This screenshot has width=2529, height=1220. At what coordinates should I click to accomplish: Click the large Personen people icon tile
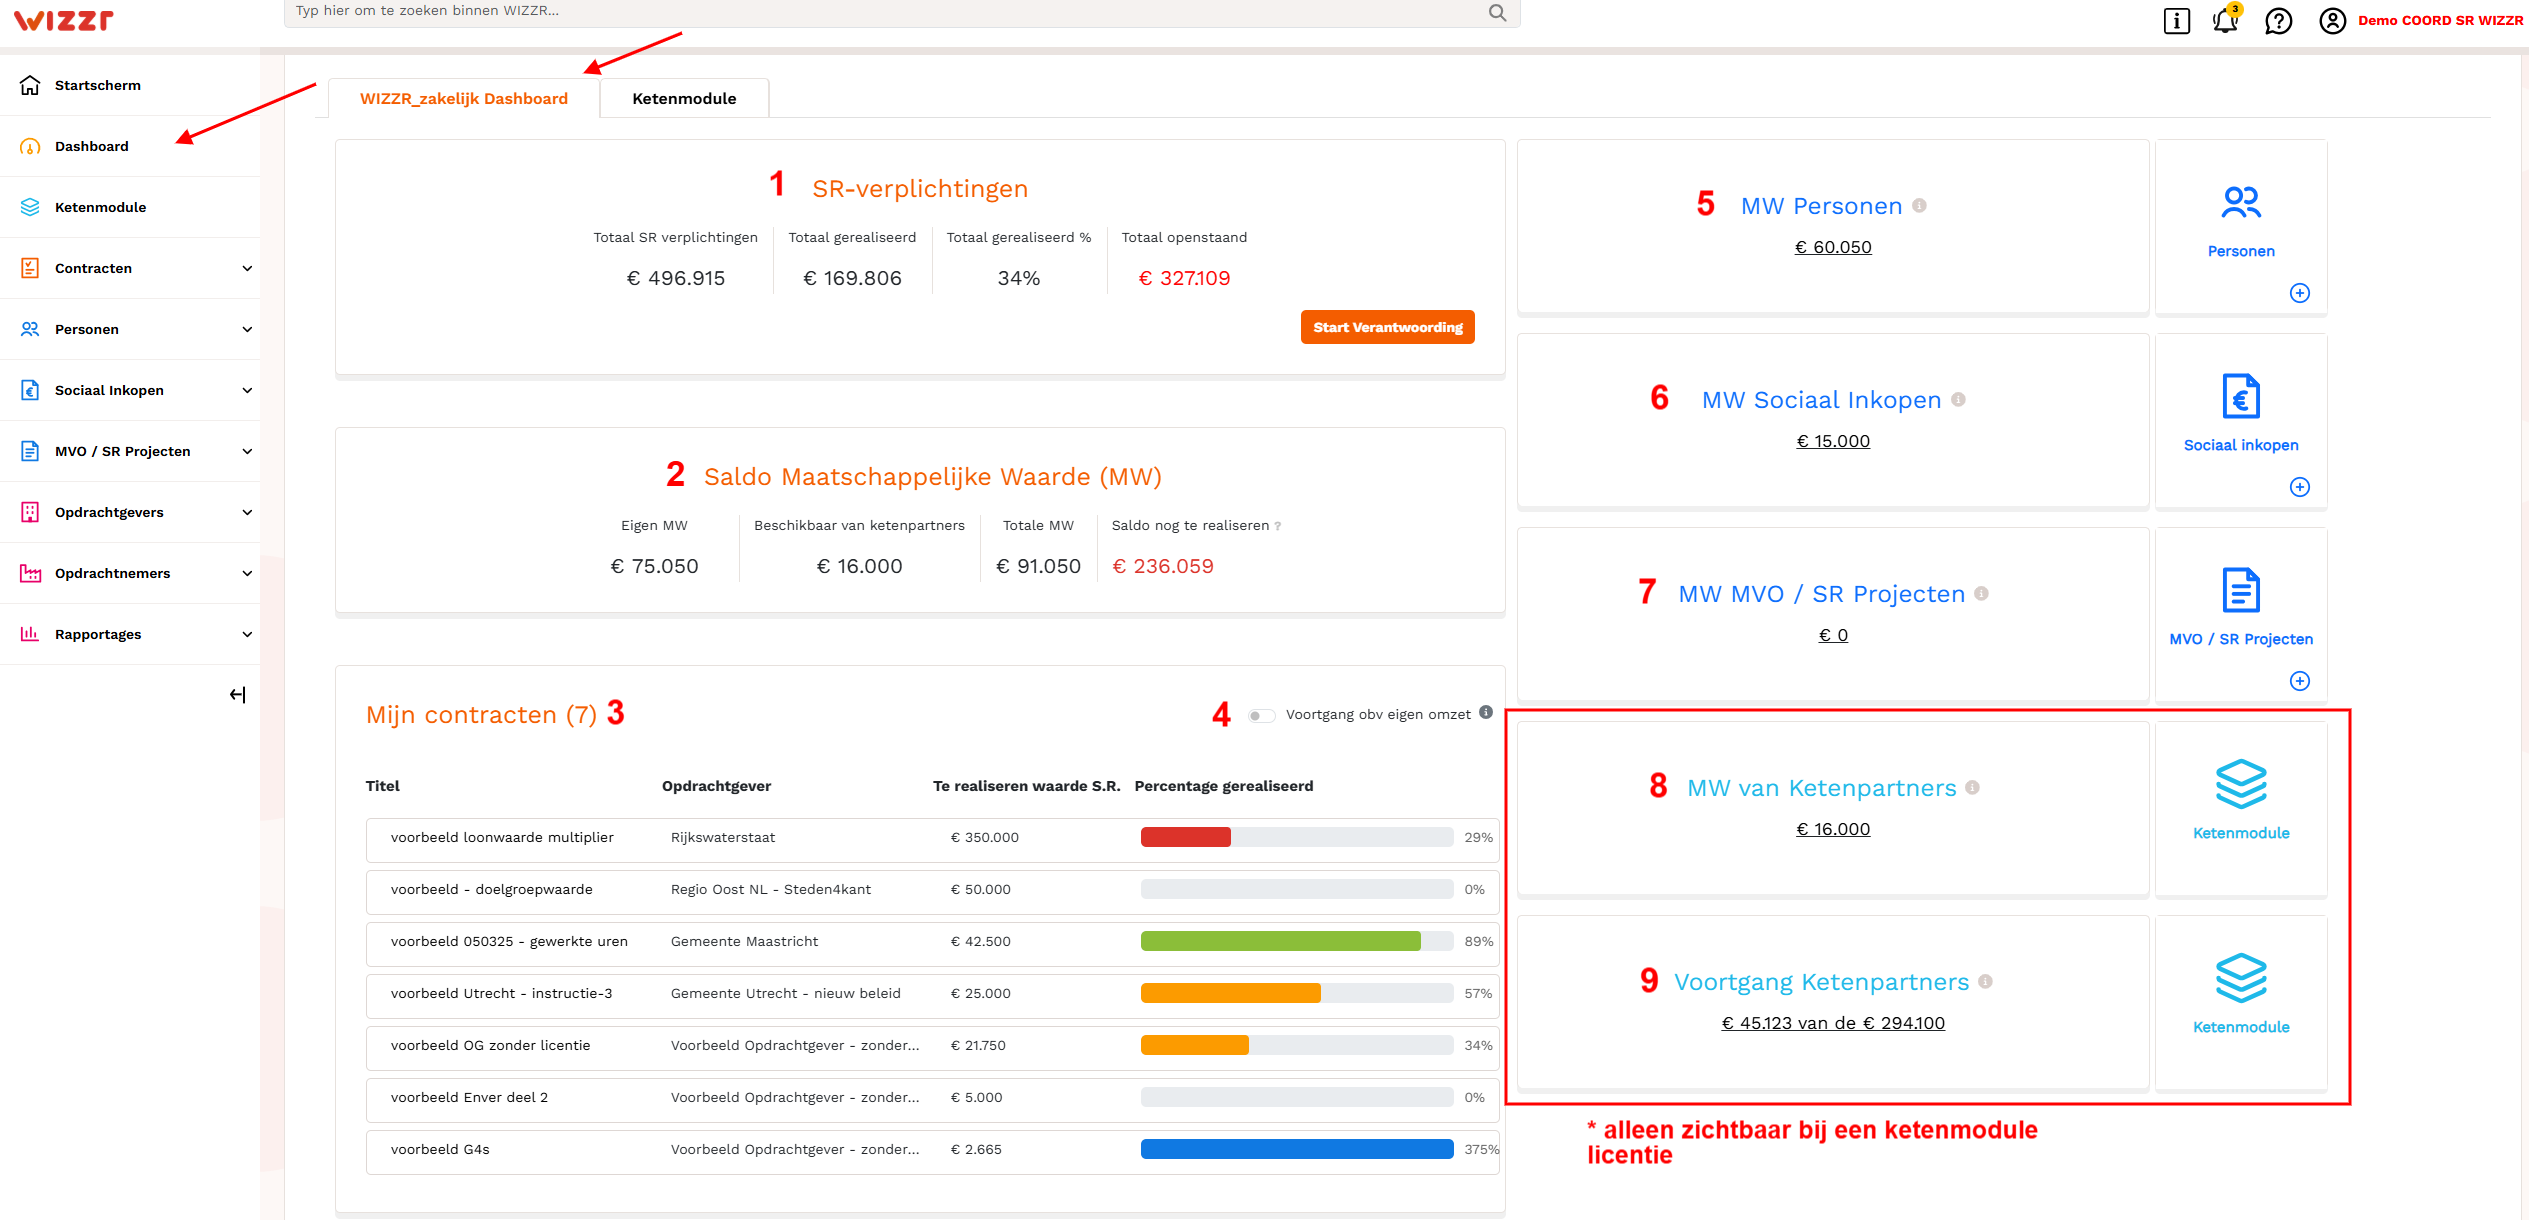tap(2241, 203)
